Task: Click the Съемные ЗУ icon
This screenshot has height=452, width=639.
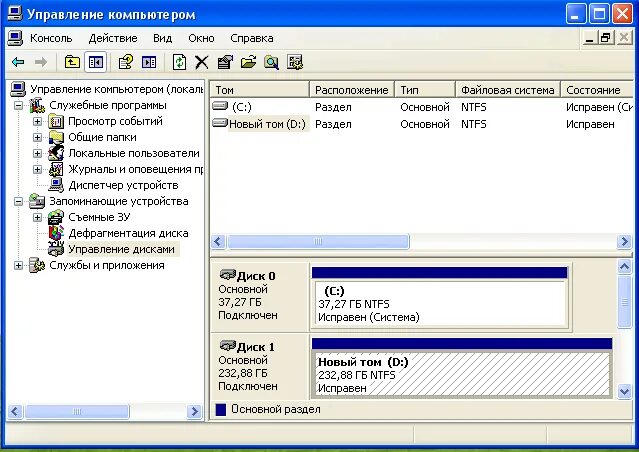Action: 56,217
